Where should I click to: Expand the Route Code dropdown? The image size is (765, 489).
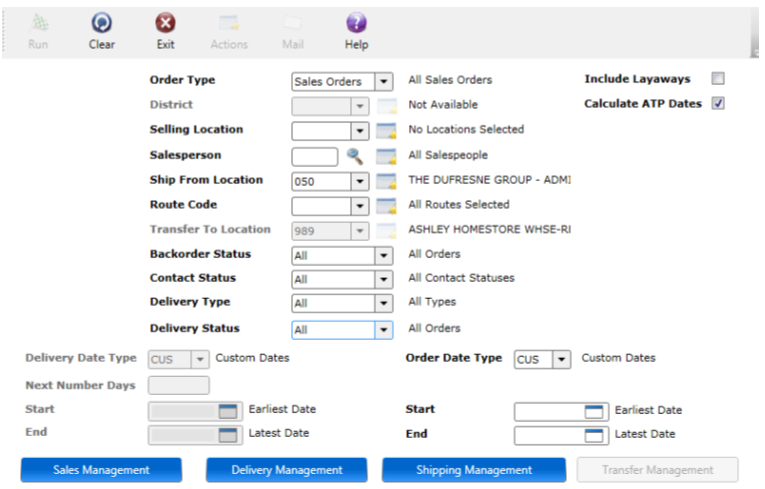(360, 206)
